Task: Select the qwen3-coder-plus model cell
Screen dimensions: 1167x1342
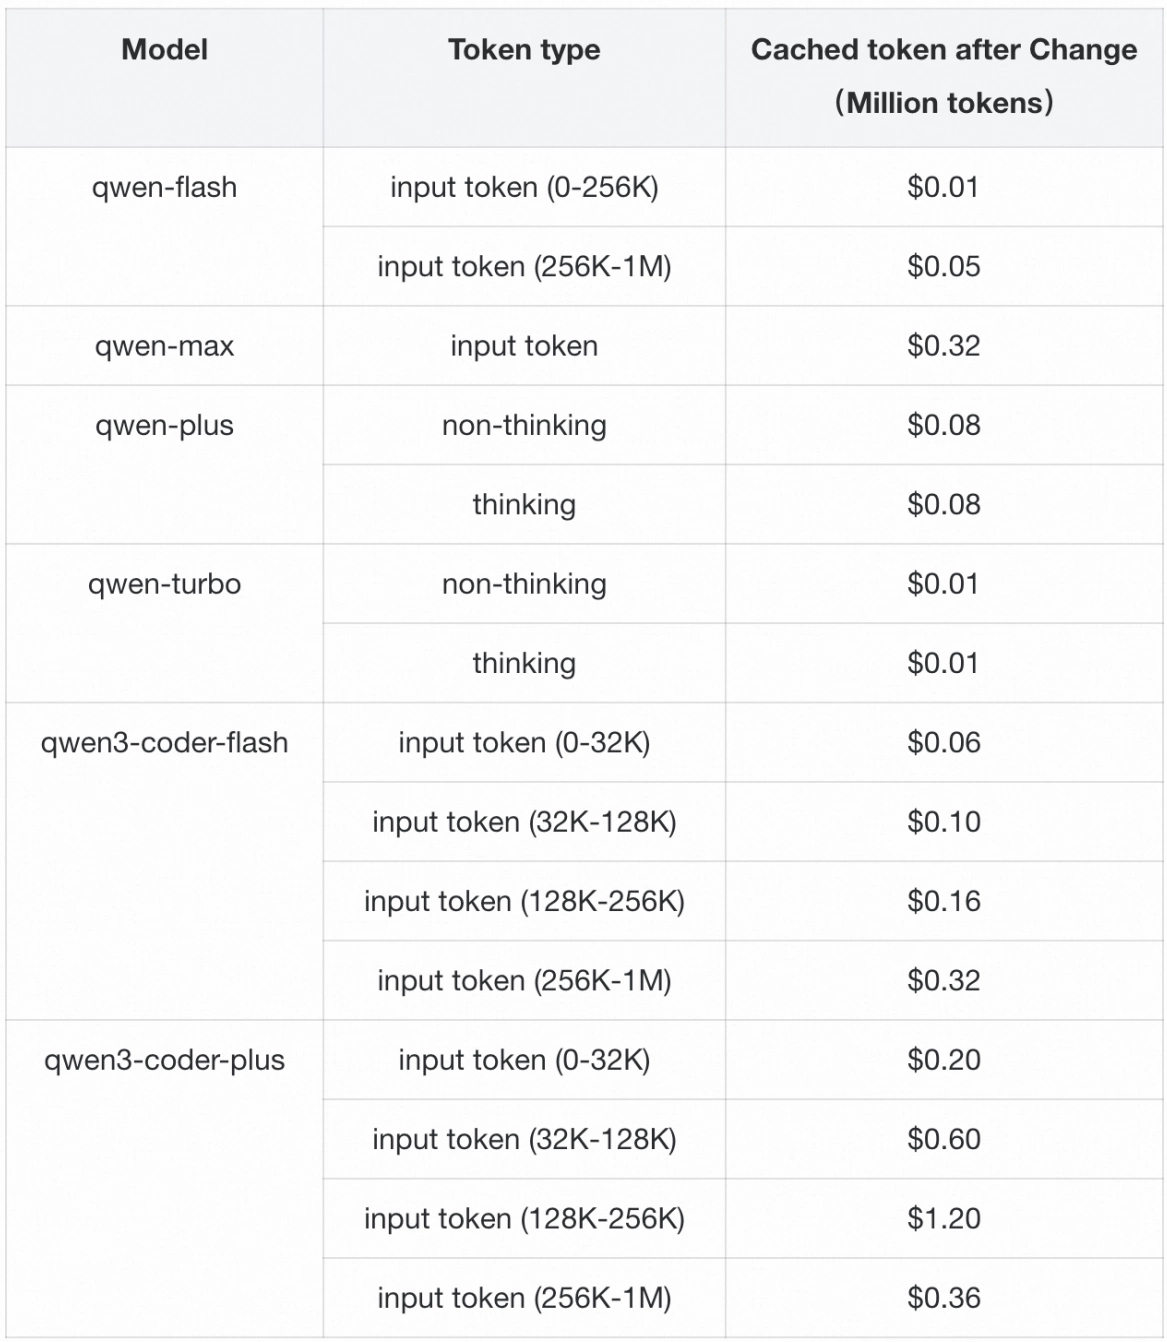Action: click(164, 1060)
